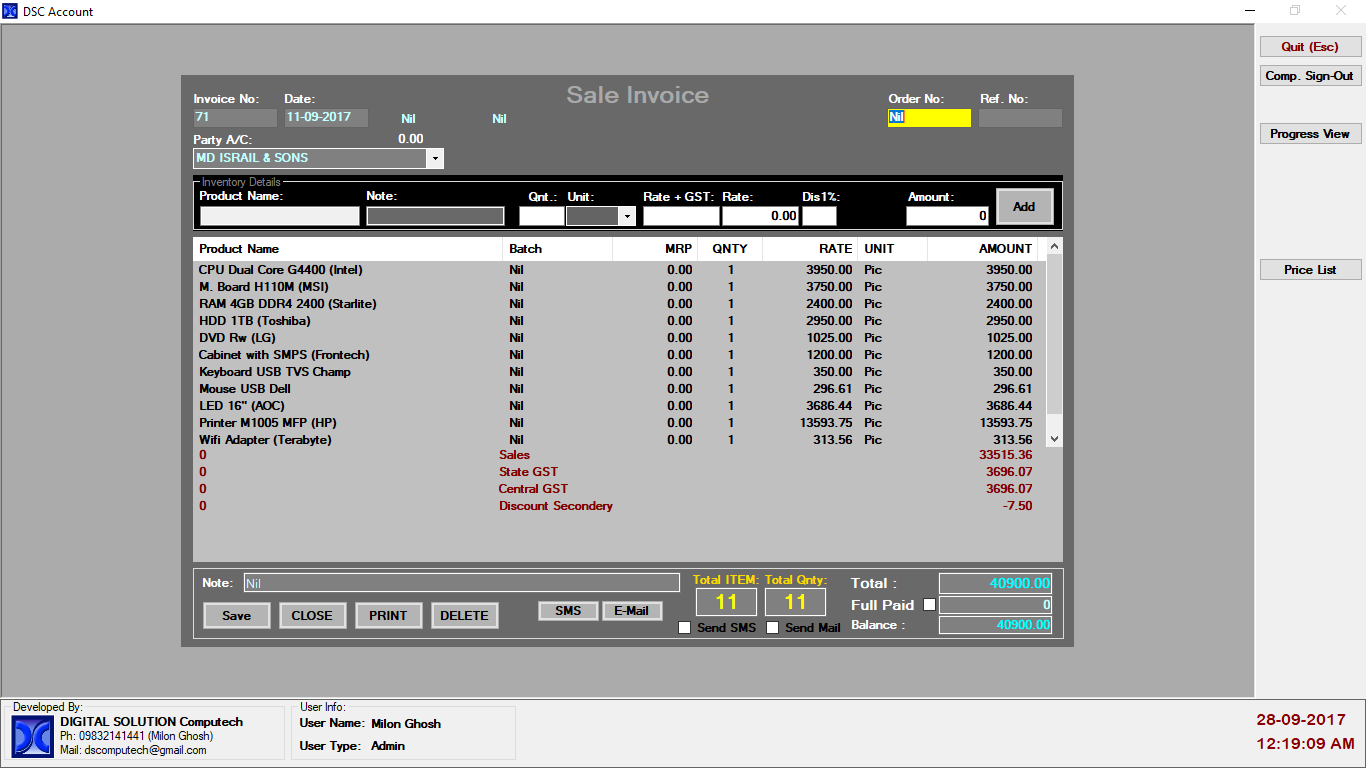Tick the Full Paid checkbox
The height and width of the screenshot is (768, 1366).
[929, 605]
